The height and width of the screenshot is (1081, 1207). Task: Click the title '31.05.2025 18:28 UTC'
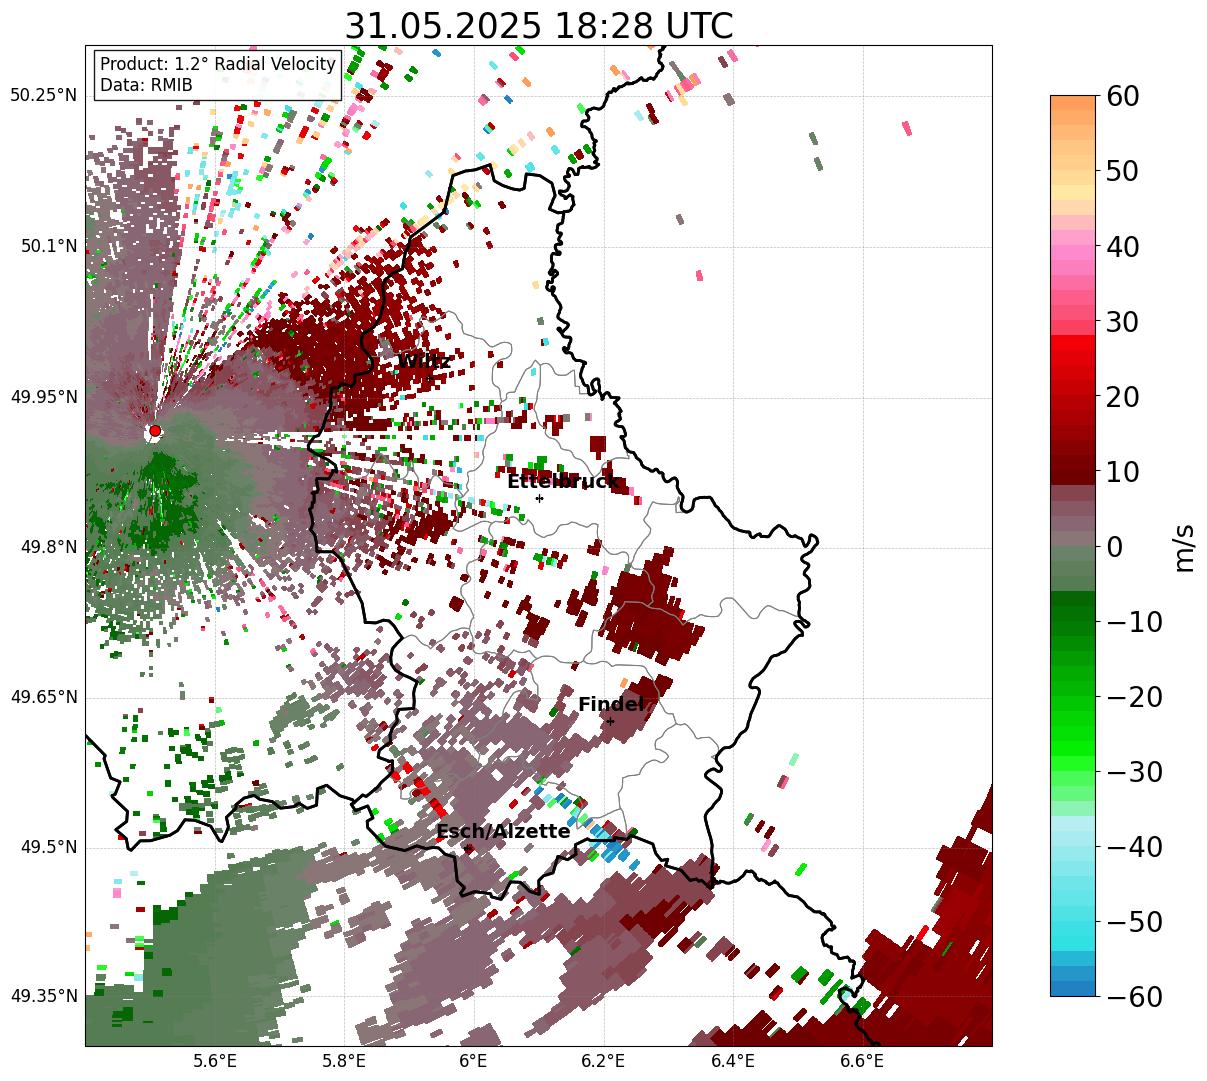(538, 26)
